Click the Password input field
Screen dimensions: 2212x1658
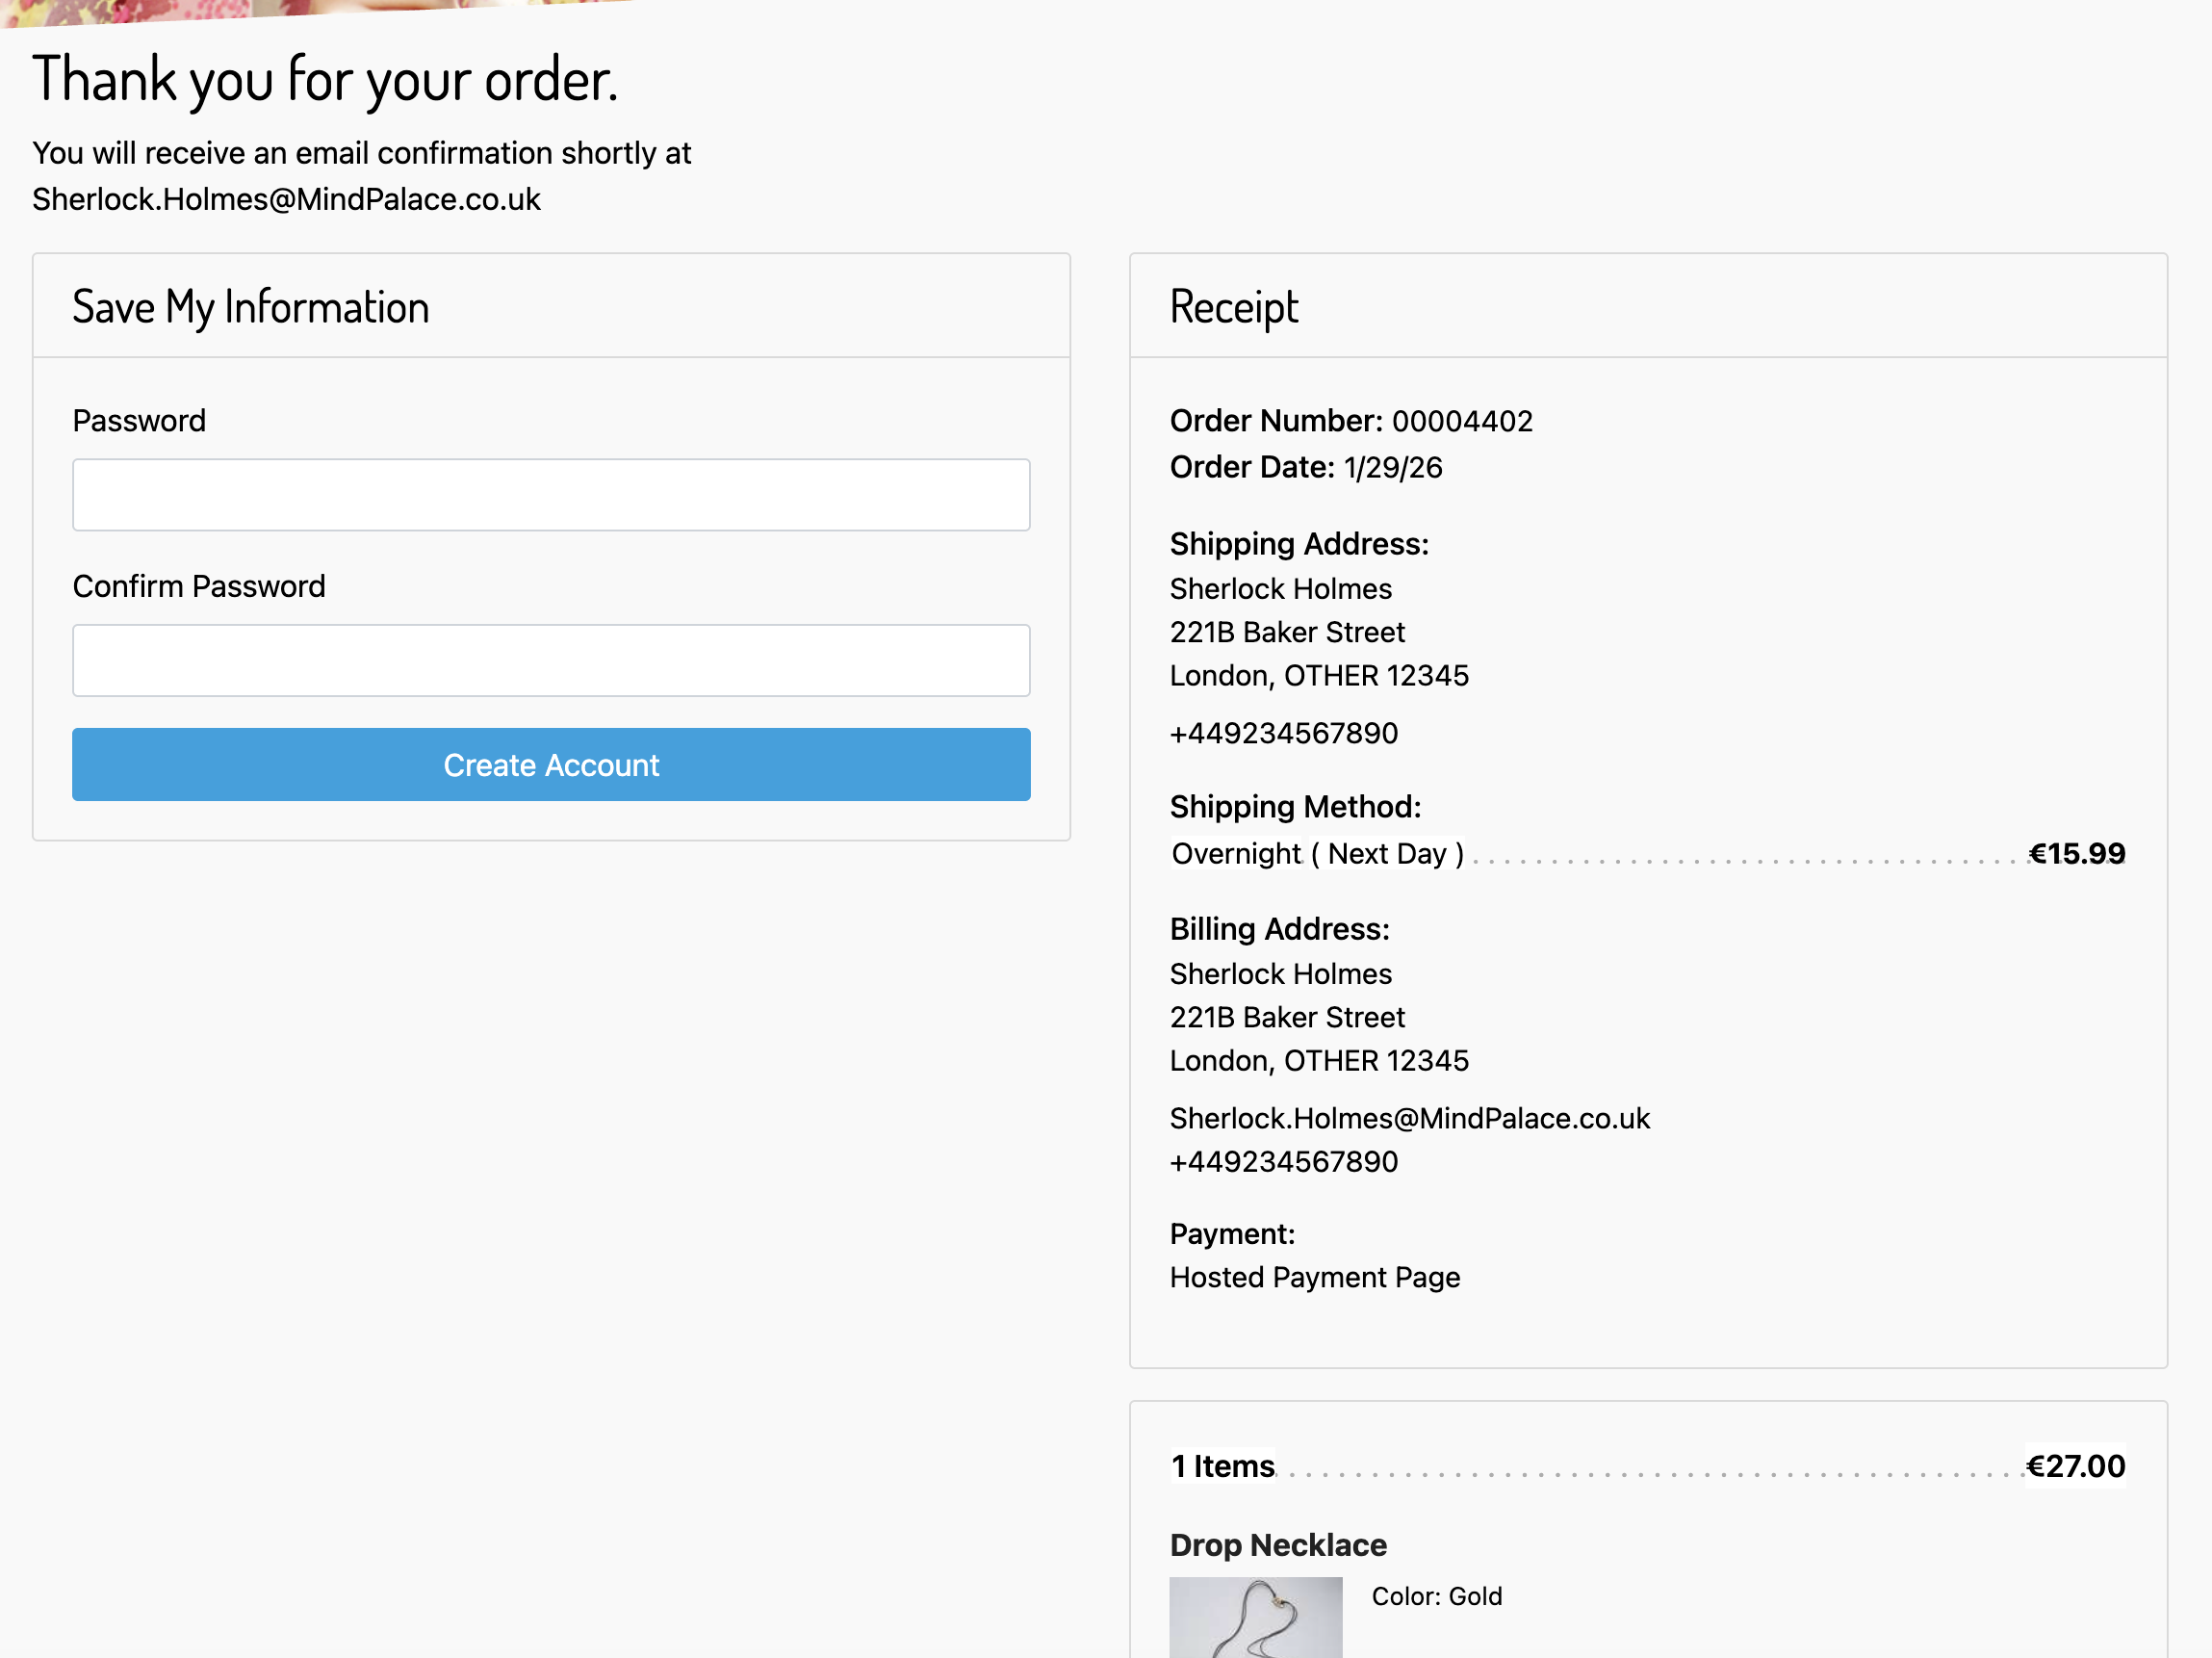pos(550,494)
